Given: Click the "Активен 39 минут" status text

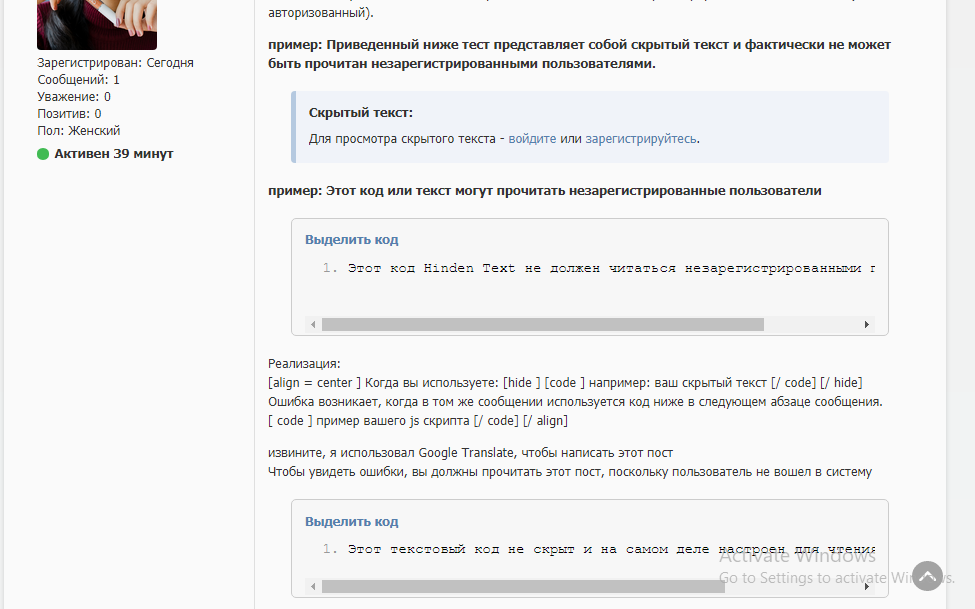Looking at the screenshot, I should pos(114,154).
